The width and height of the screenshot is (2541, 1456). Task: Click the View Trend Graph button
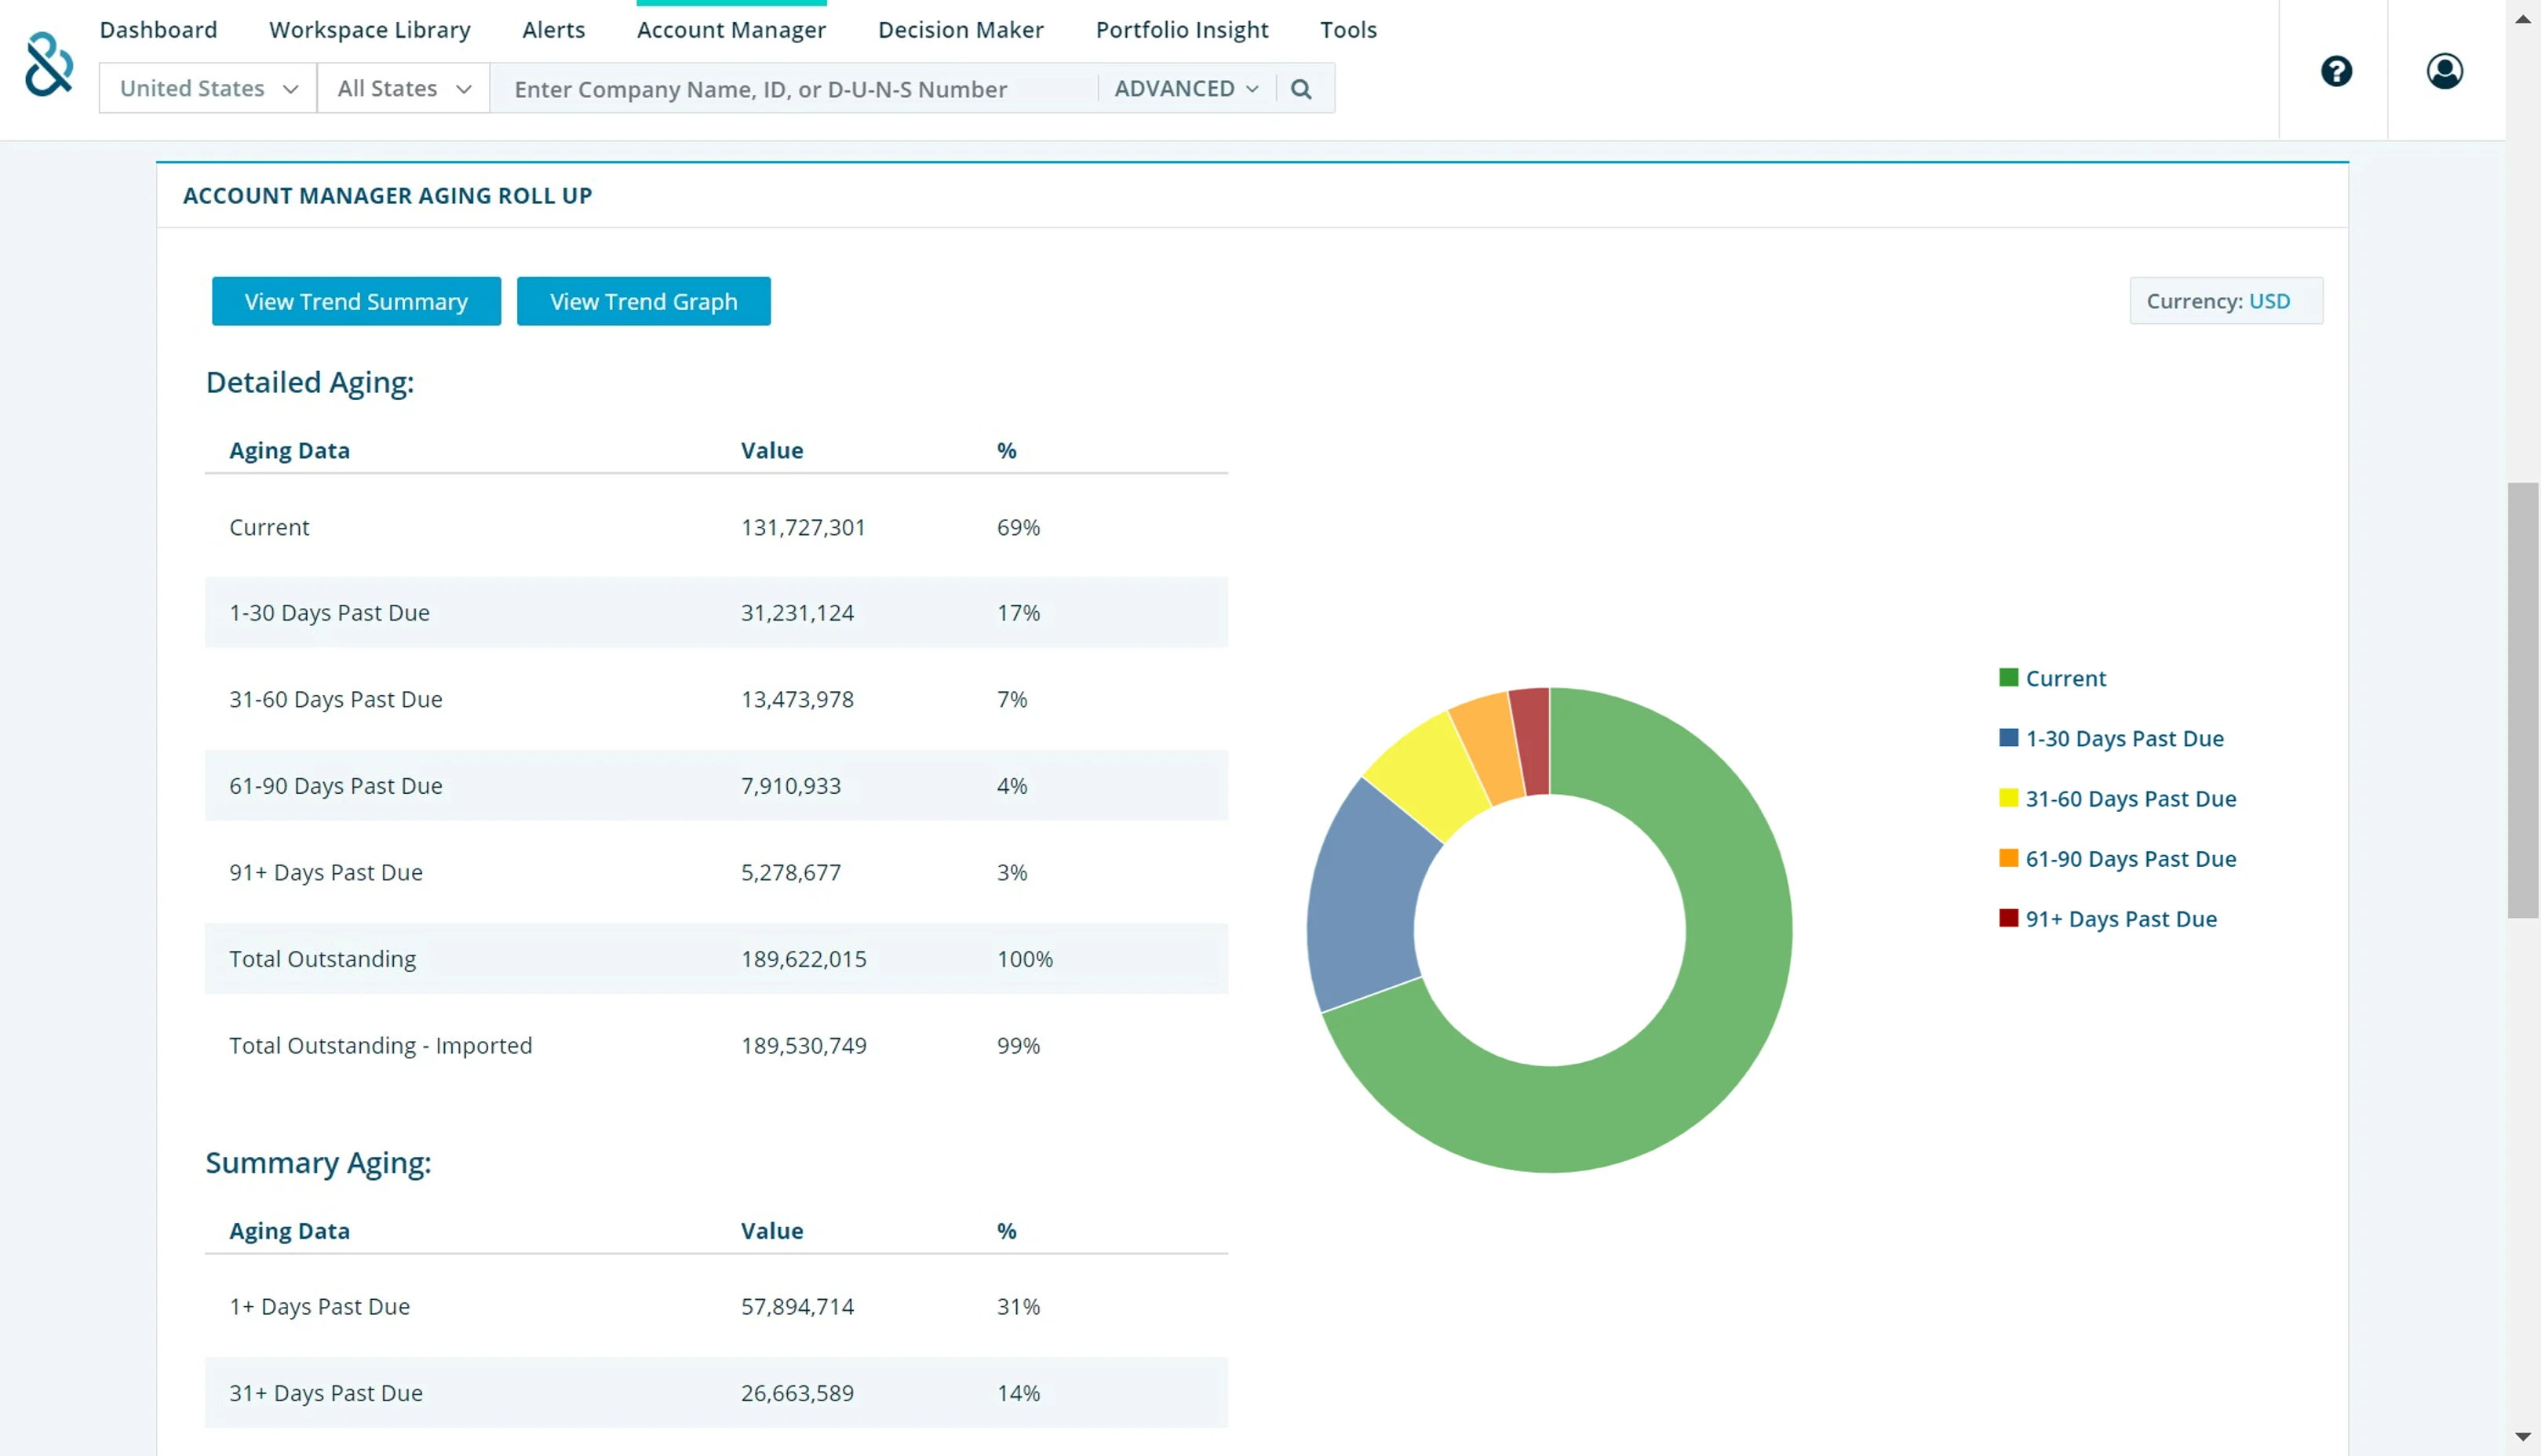pos(643,301)
